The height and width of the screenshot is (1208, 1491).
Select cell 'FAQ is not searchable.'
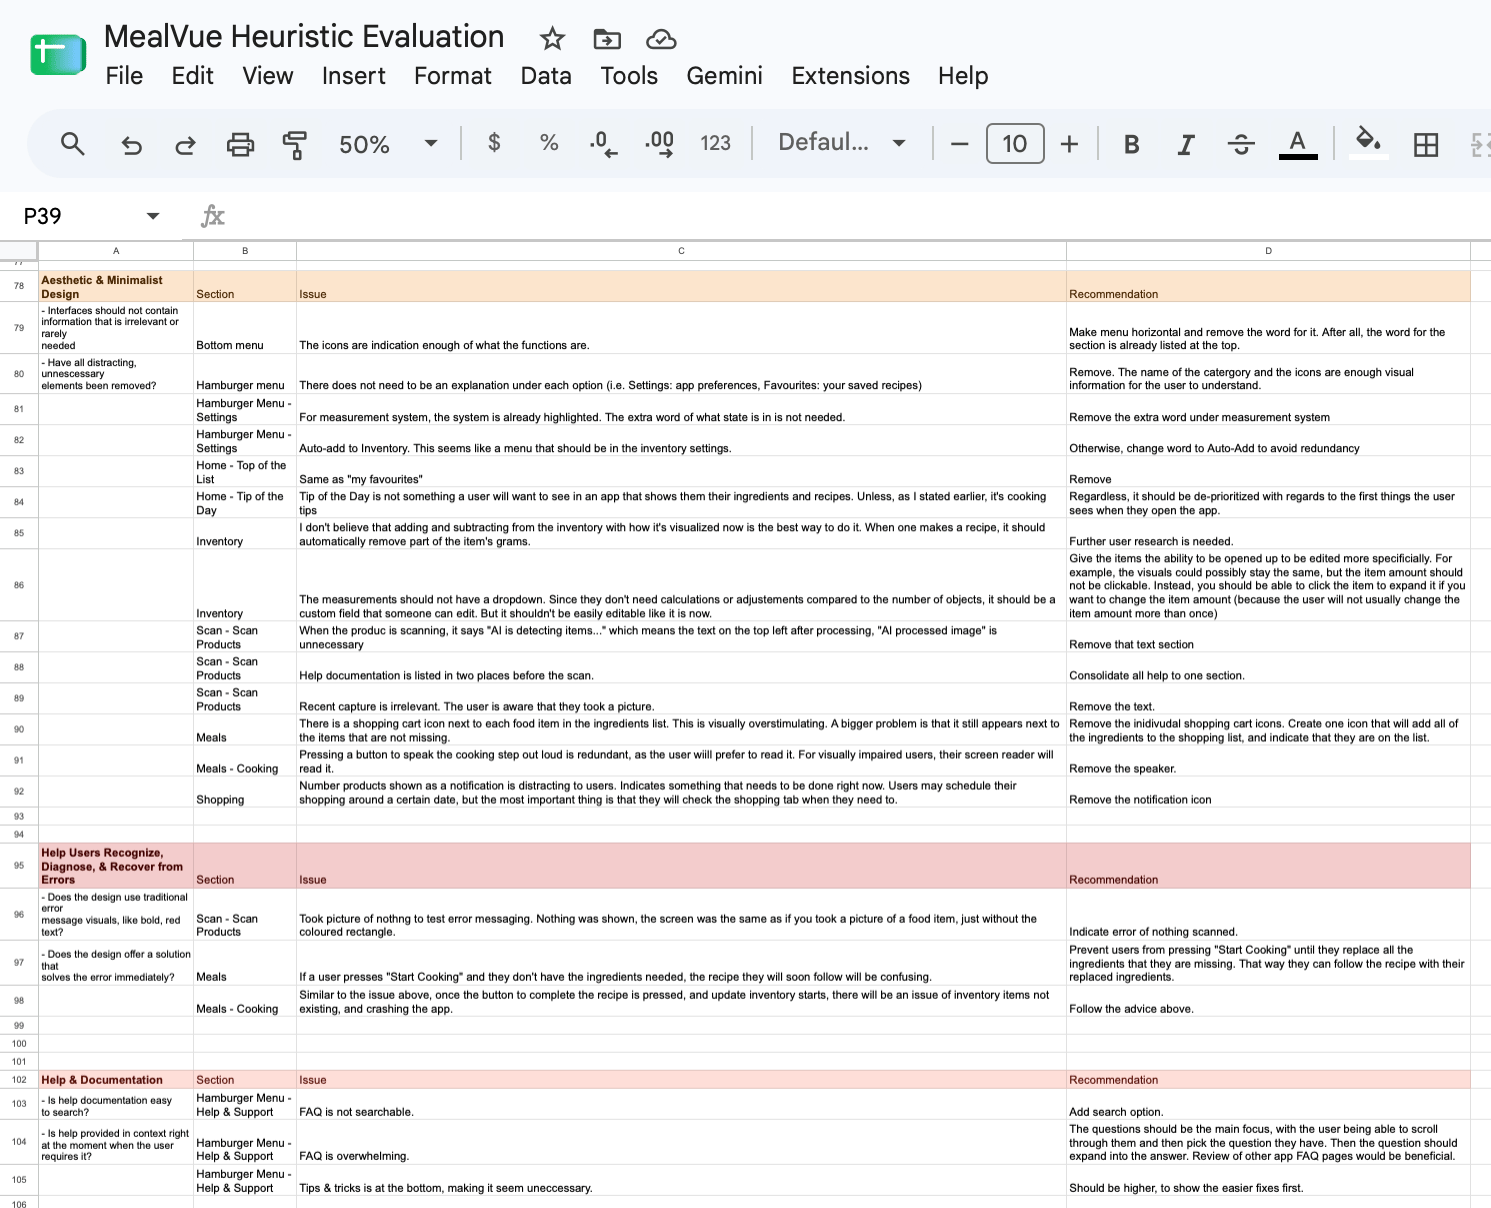tap(681, 1105)
